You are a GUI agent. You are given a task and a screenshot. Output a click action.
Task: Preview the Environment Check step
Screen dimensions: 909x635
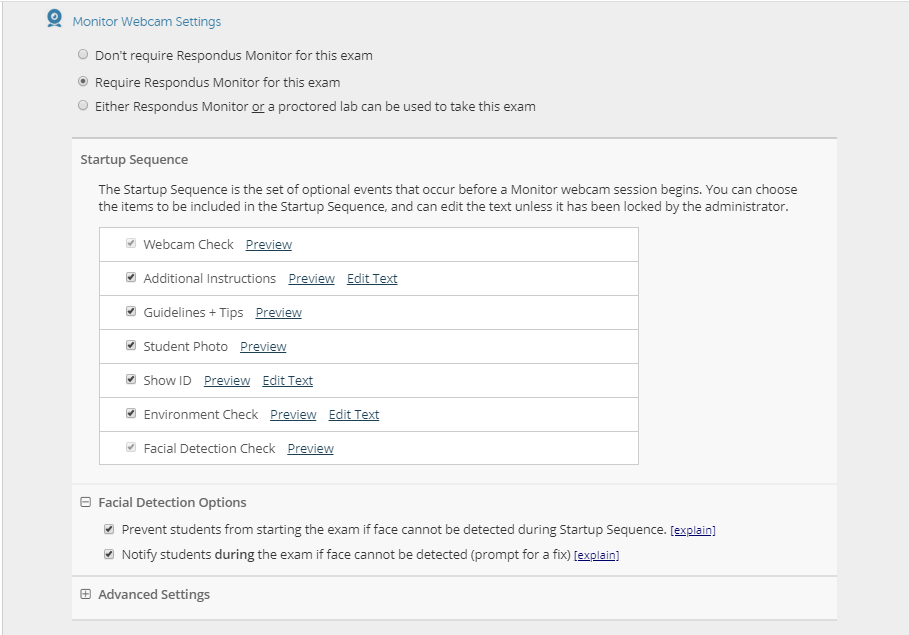(x=293, y=415)
